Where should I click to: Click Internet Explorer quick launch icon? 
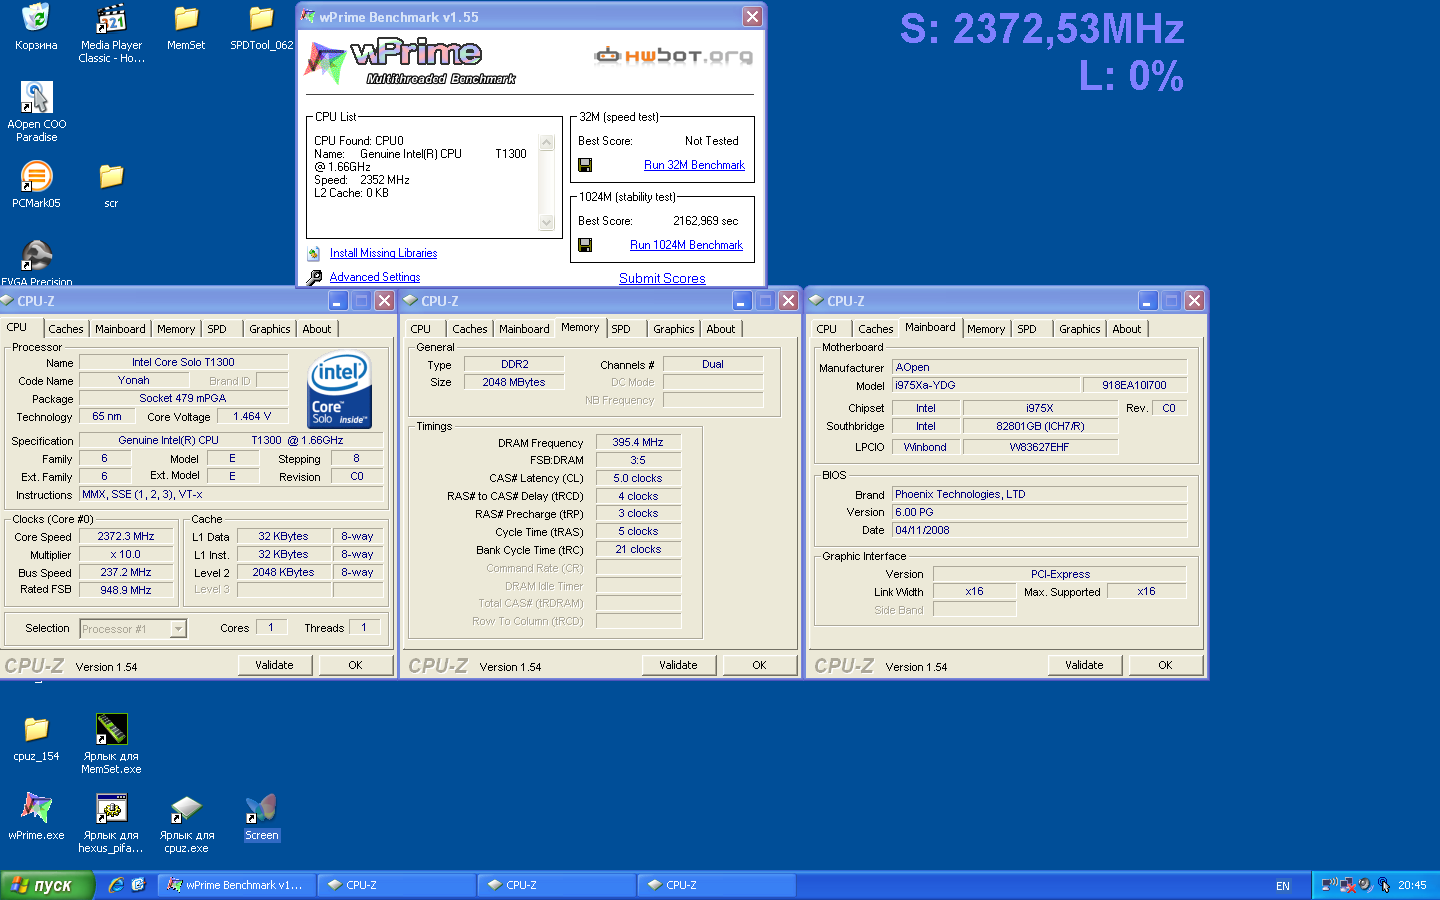point(116,885)
